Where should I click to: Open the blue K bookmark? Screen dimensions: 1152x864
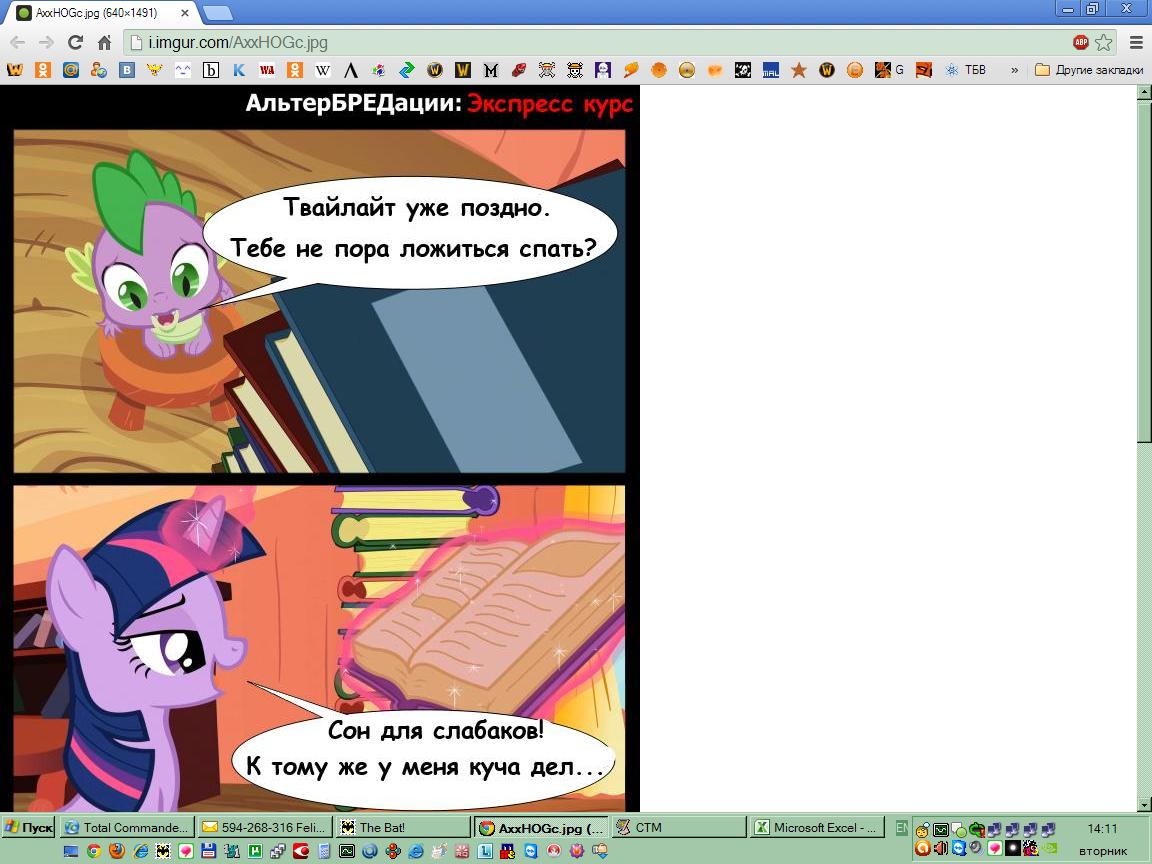pos(239,70)
